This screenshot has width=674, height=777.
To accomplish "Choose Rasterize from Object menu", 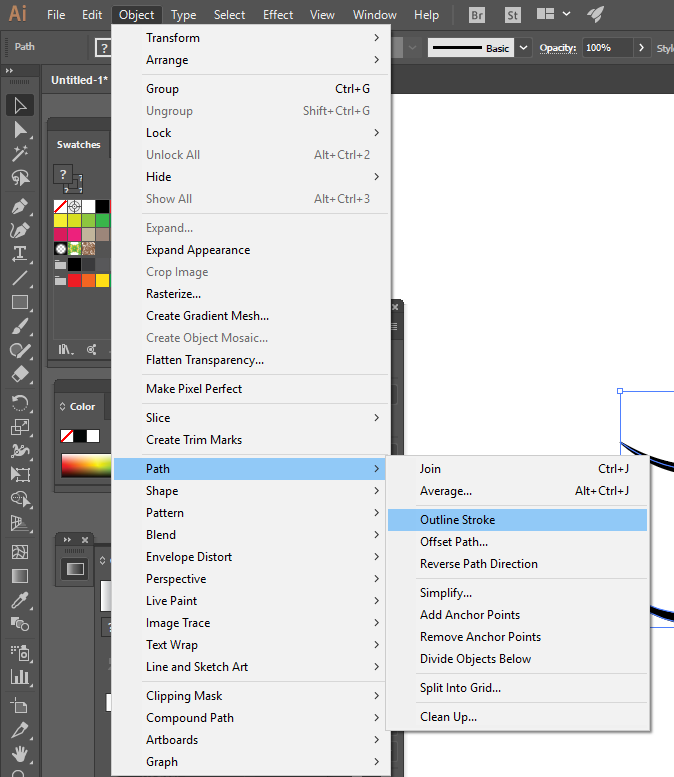I will (251, 294).
